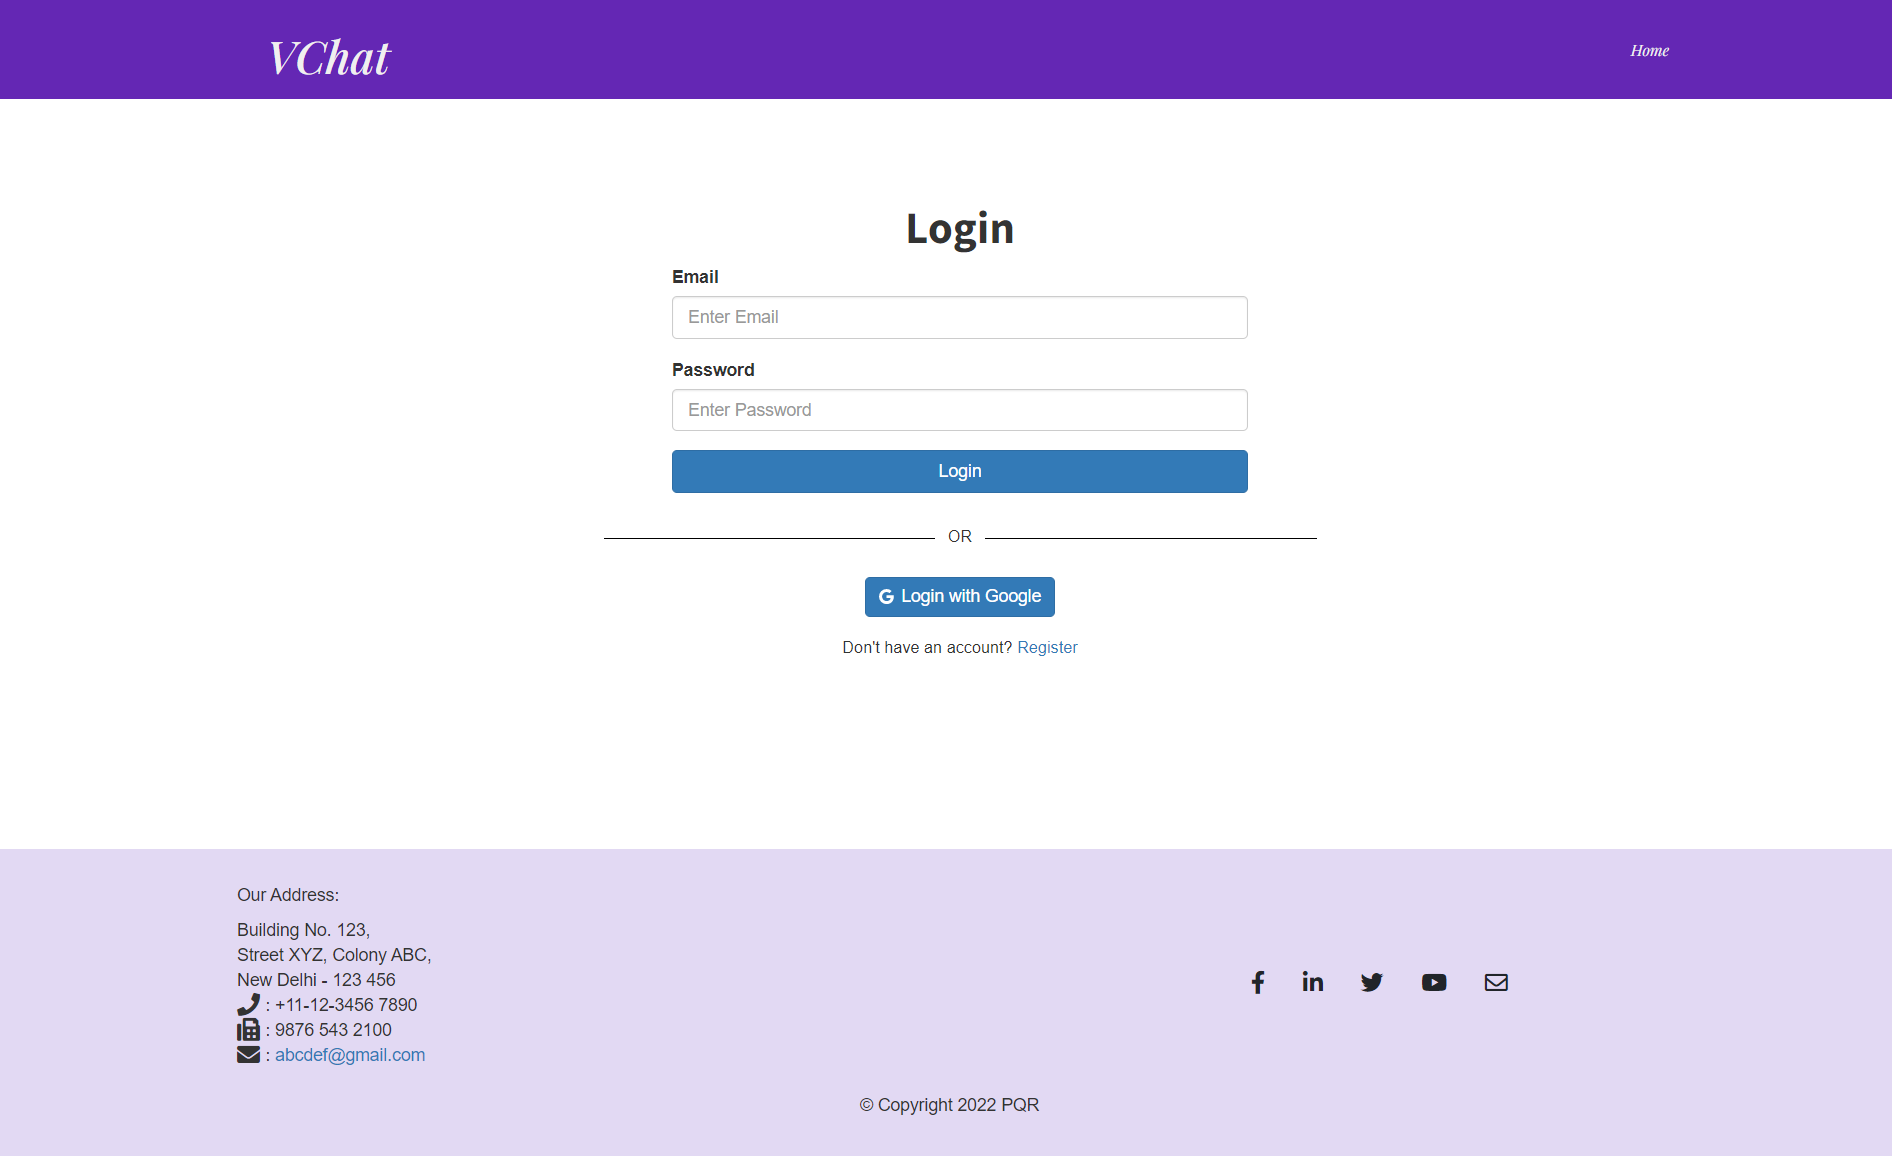Open the Register link
Screen dimensions: 1892x1156
click(x=1047, y=647)
